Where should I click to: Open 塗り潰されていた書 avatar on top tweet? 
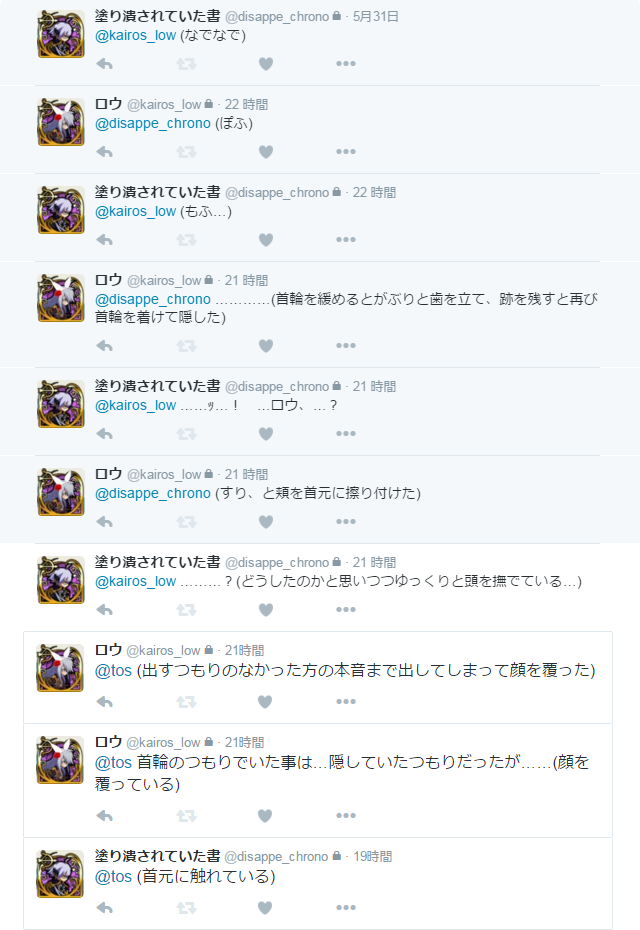pyautogui.click(x=61, y=34)
